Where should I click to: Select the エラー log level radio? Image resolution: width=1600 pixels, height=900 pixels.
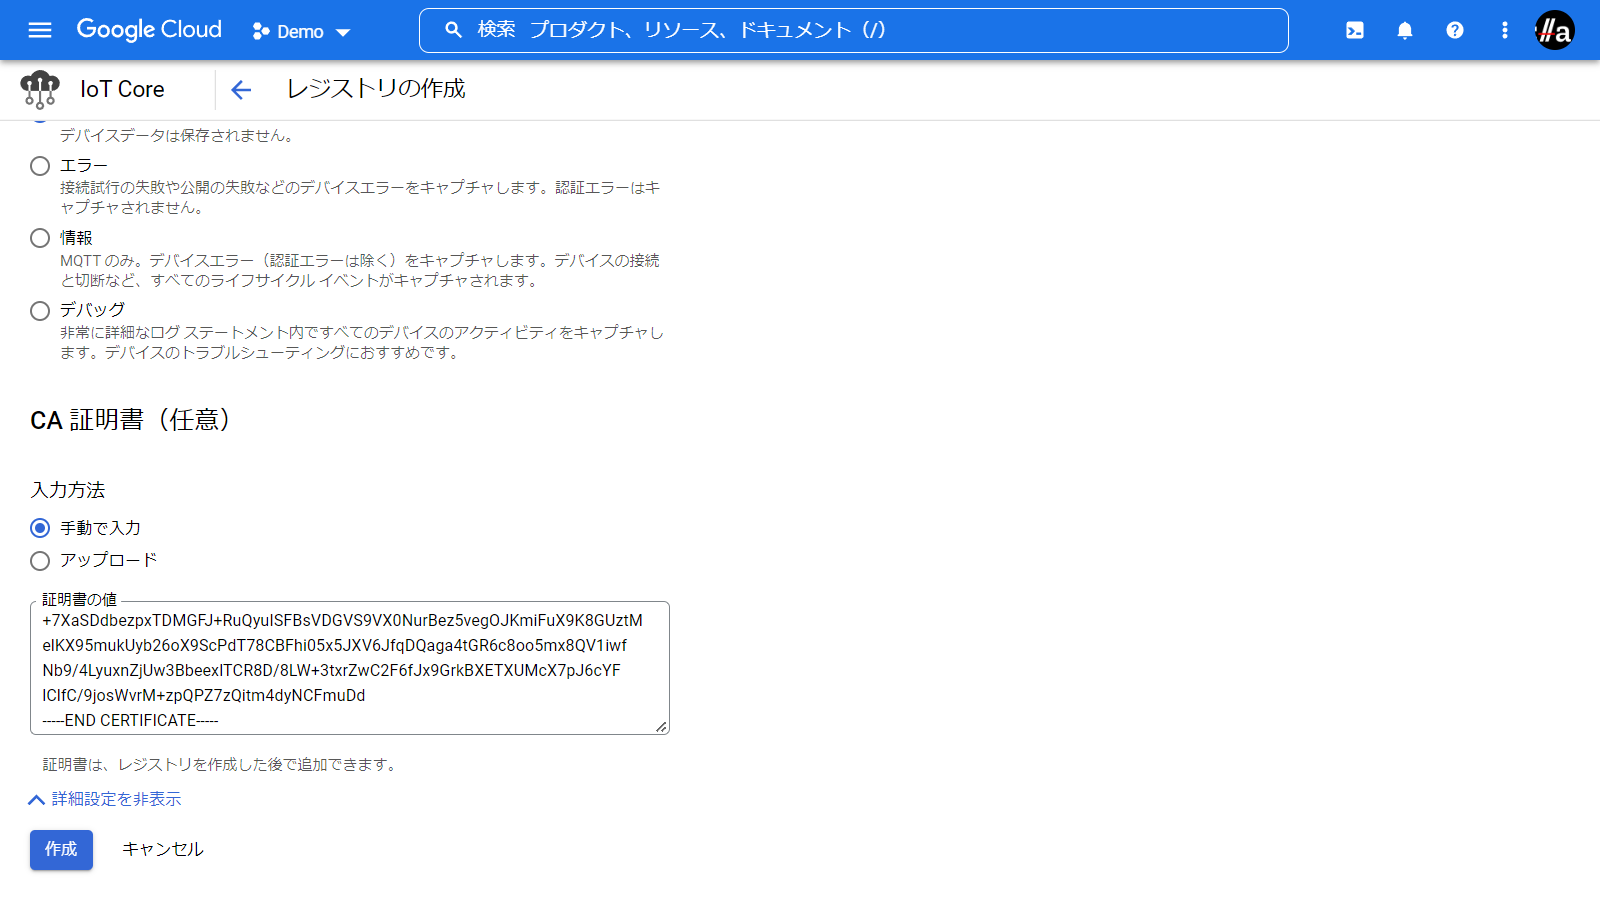coord(40,166)
